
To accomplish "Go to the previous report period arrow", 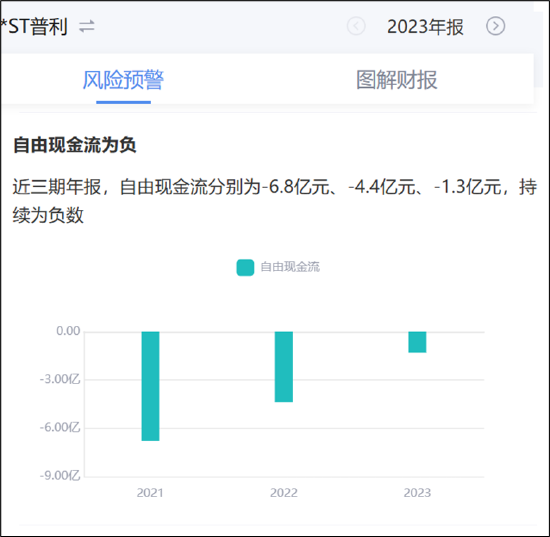I will (x=356, y=26).
